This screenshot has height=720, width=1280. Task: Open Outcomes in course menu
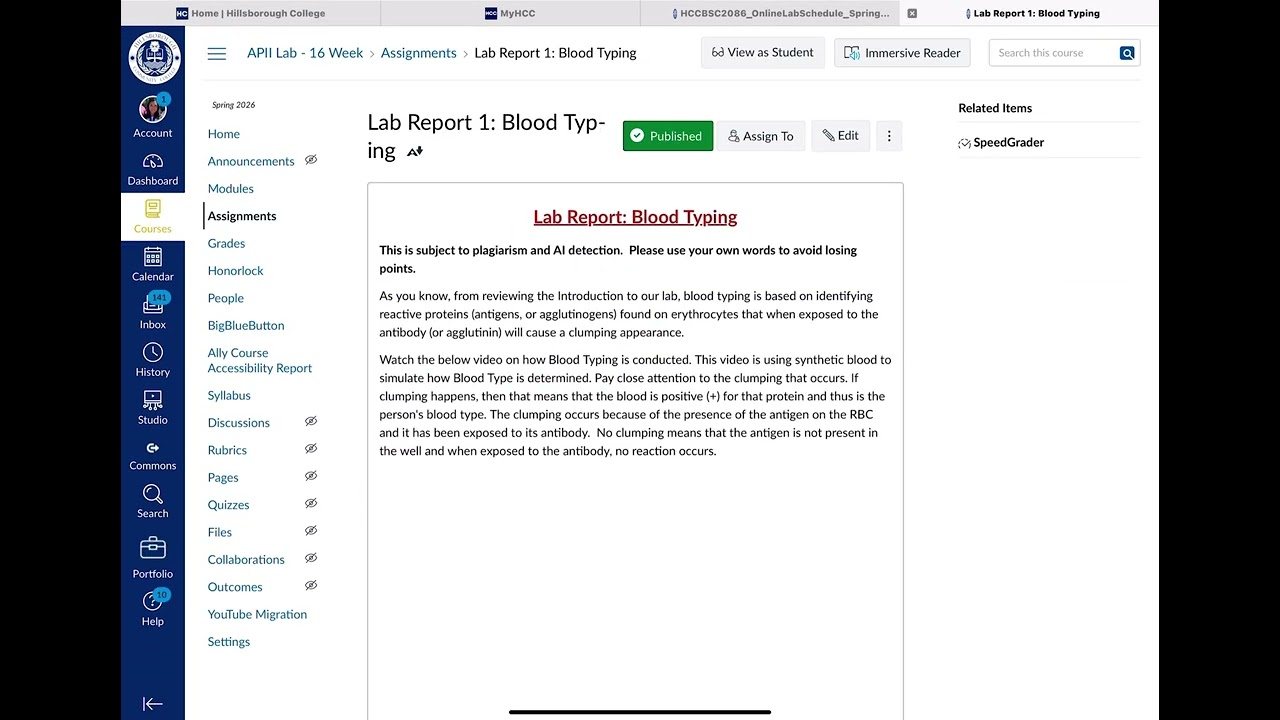[235, 587]
